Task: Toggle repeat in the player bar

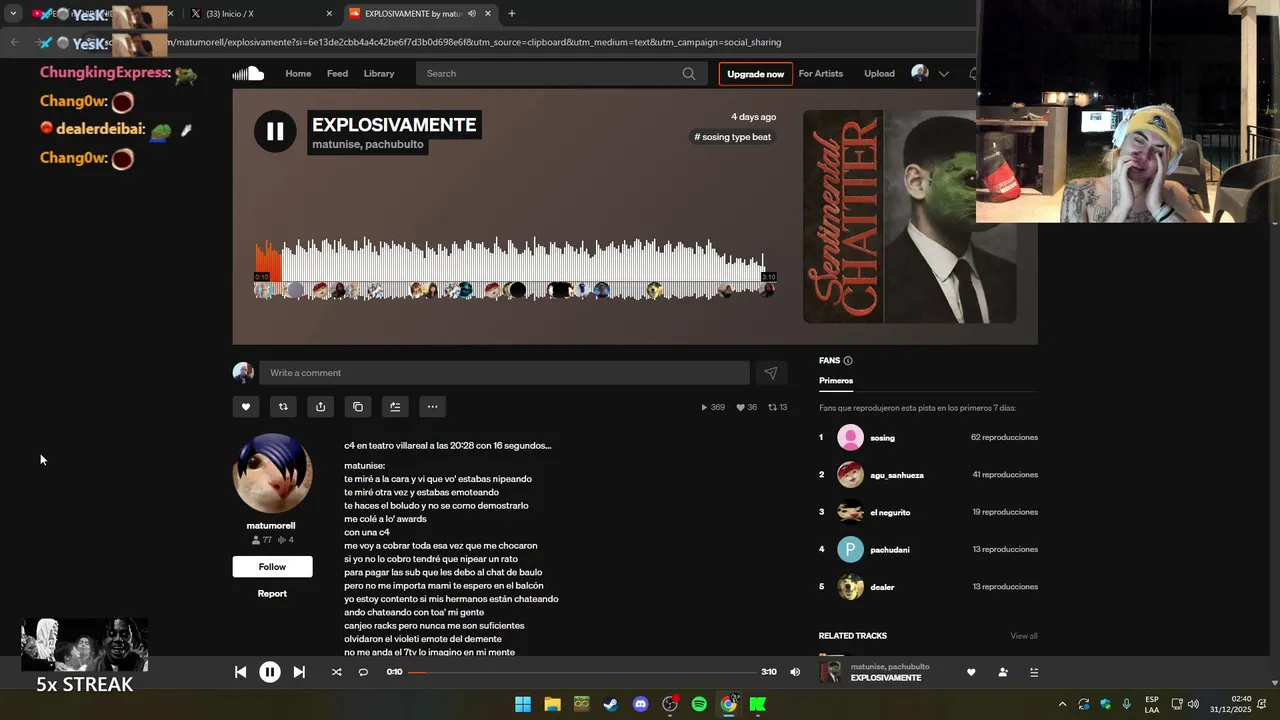Action: (x=363, y=672)
